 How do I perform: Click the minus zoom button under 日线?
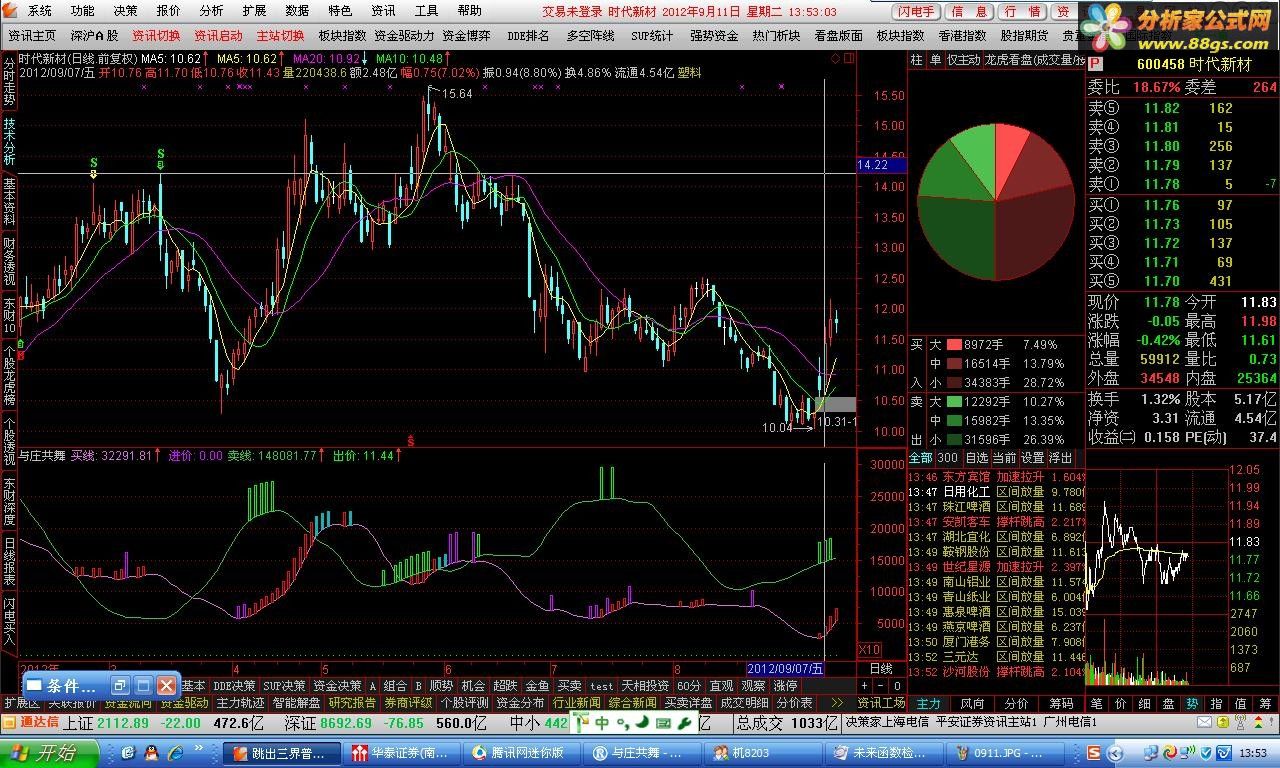click(x=881, y=686)
